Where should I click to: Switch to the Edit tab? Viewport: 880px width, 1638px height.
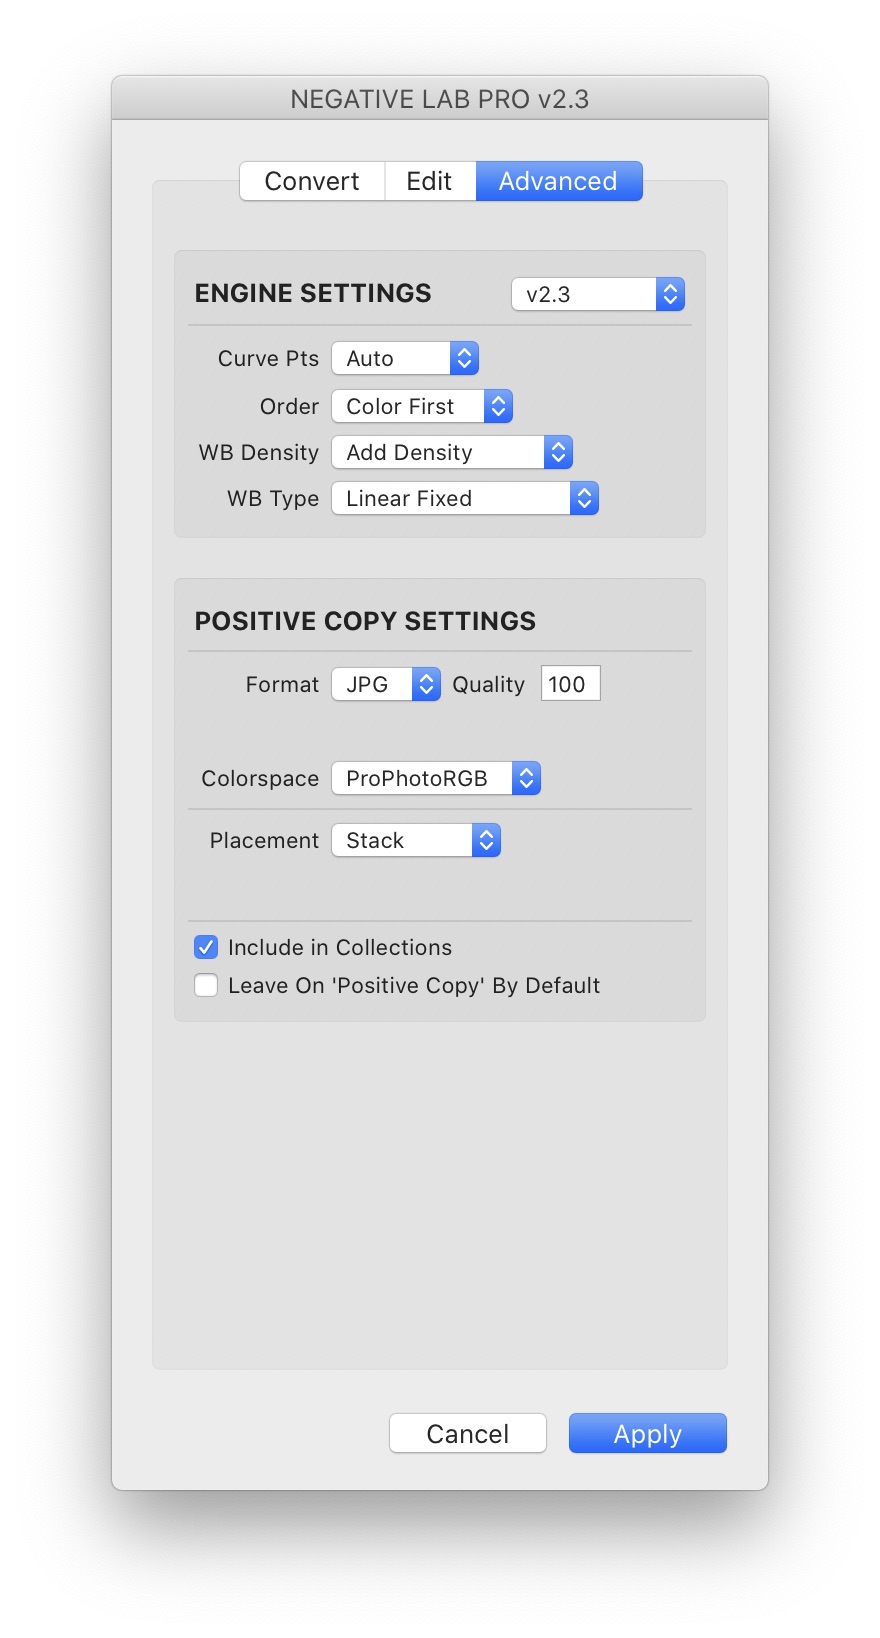430,181
